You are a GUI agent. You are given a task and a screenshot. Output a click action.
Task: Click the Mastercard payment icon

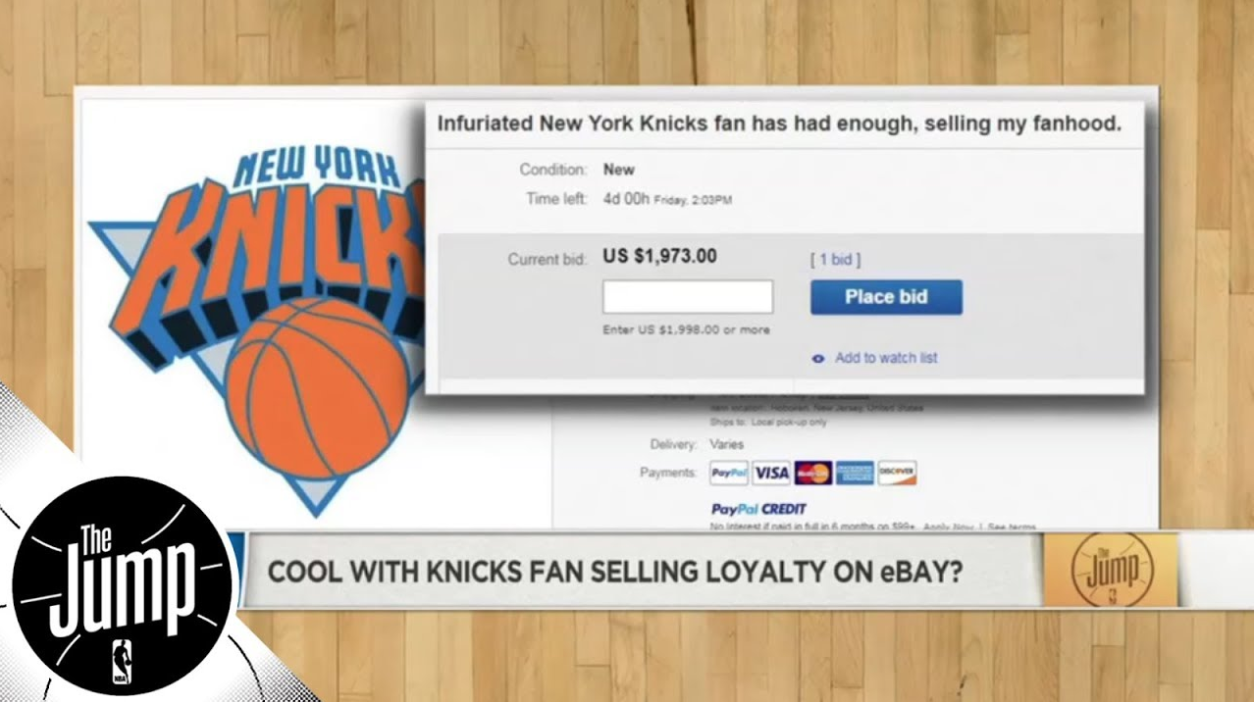tap(813, 473)
